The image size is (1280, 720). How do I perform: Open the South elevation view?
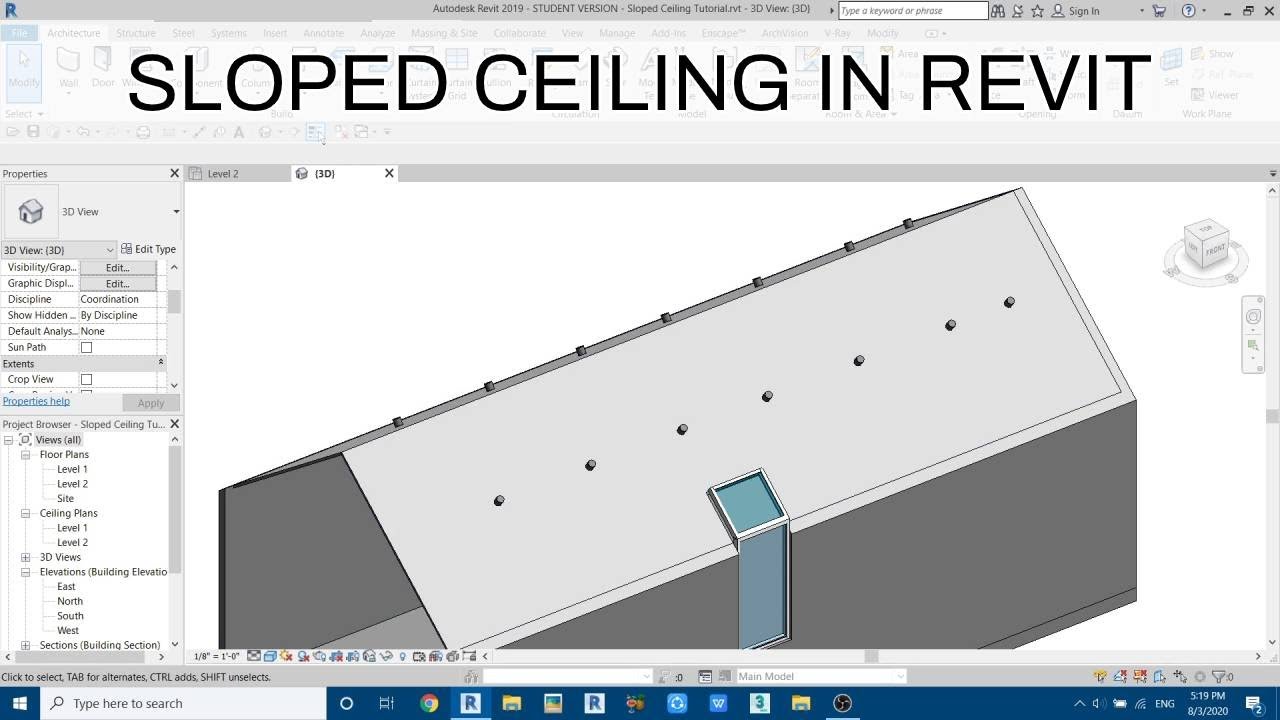pyautogui.click(x=70, y=616)
